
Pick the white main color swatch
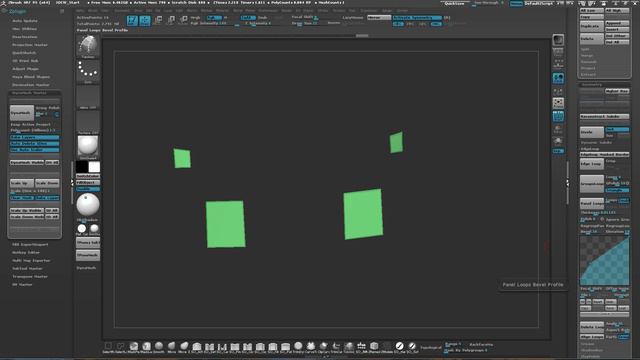(94, 167)
